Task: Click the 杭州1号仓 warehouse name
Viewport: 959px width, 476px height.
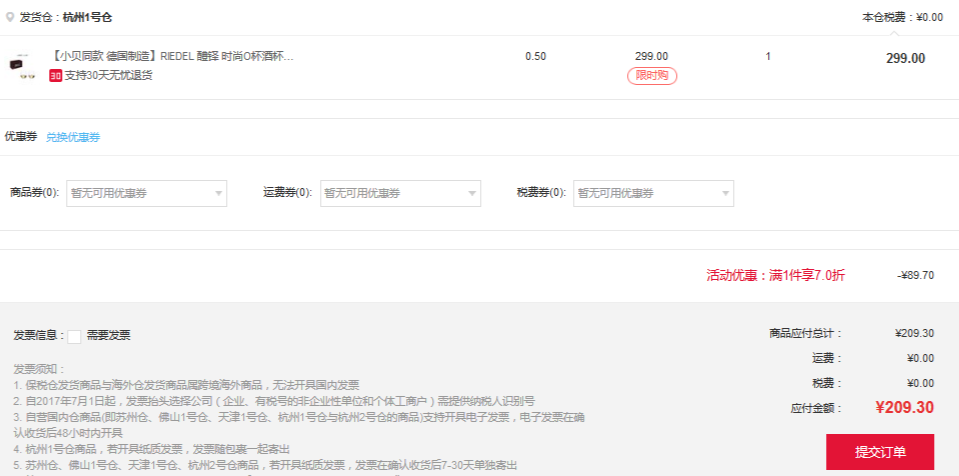Action: click(88, 17)
